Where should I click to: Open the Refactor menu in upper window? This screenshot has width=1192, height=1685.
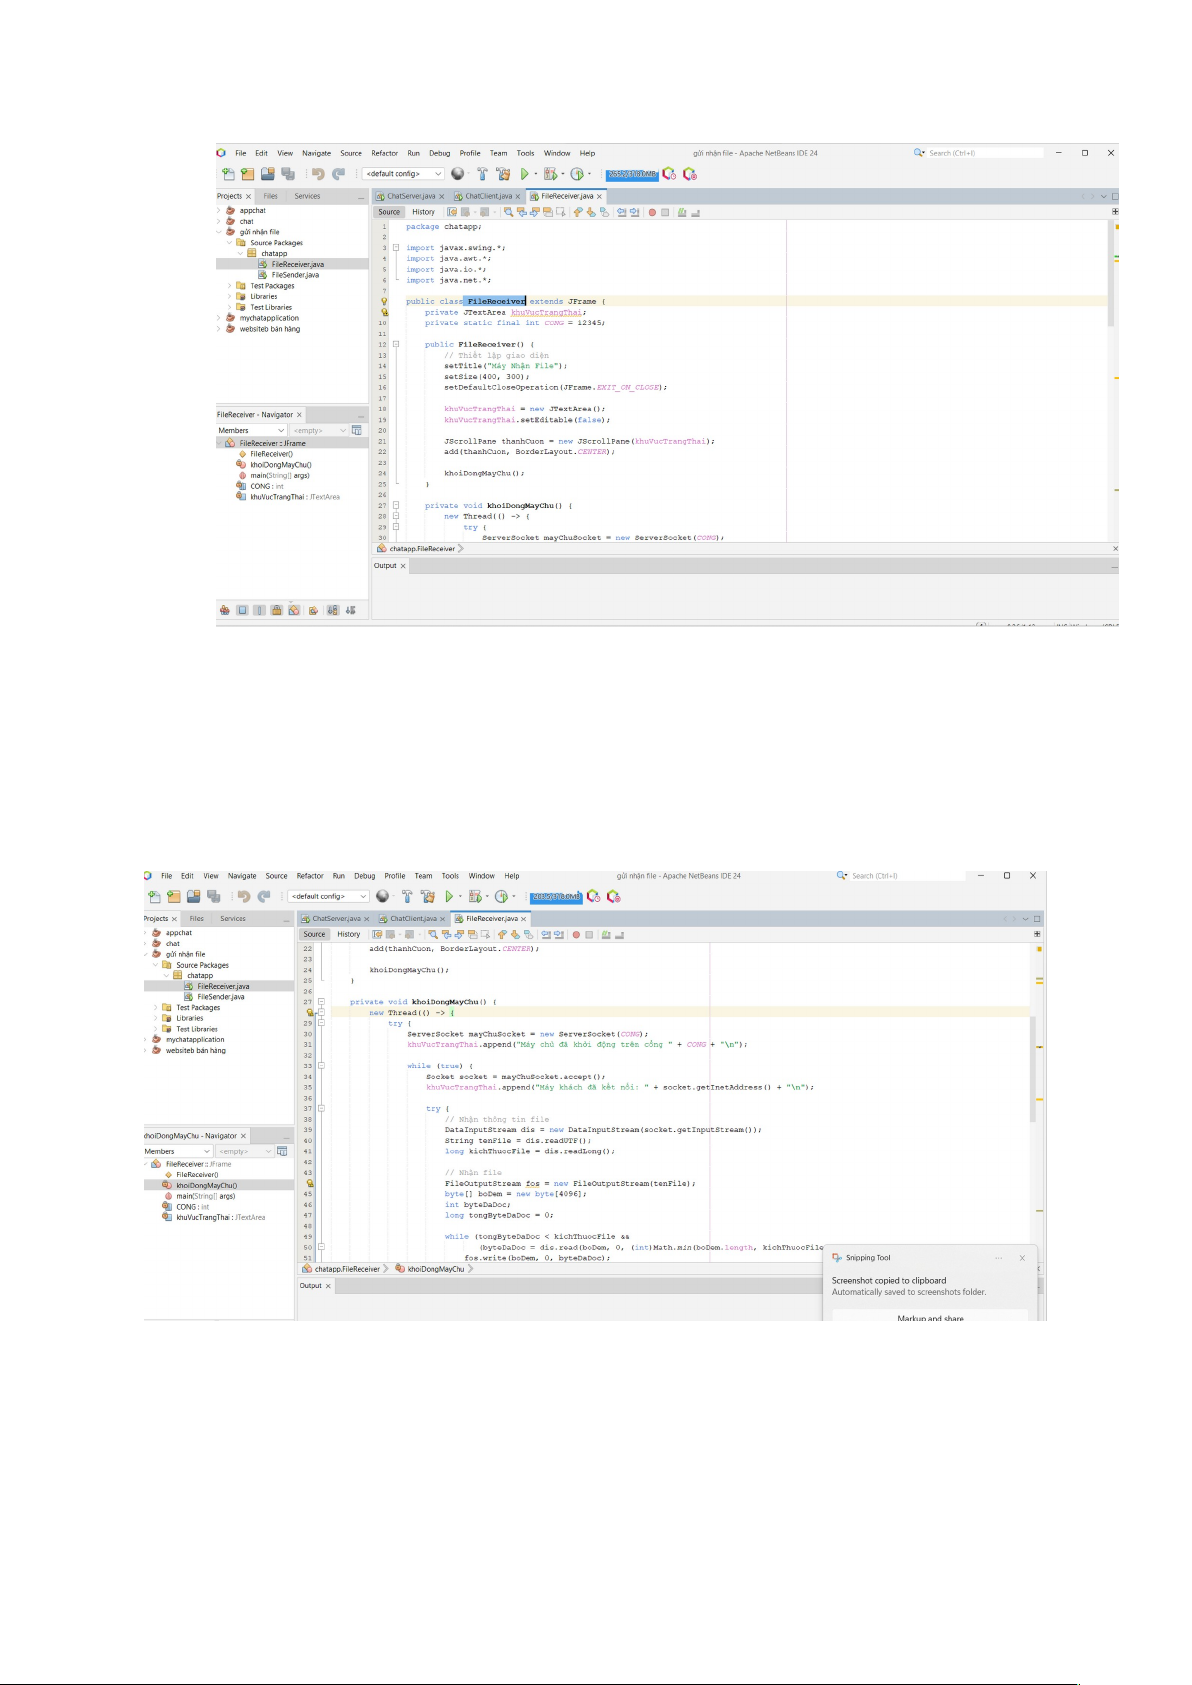pos(384,154)
